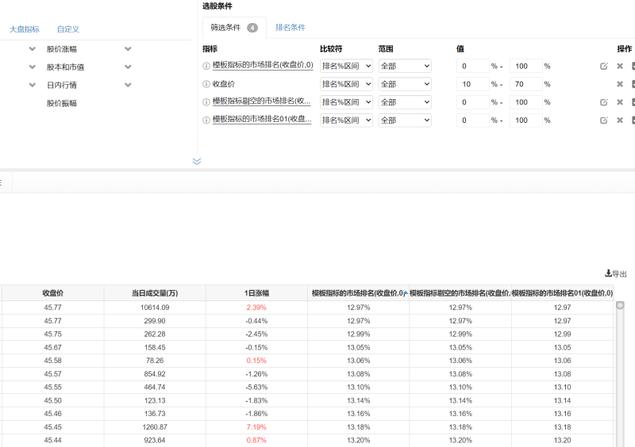
Task: Click info icon of first 模板指标 condition
Action: pyautogui.click(x=207, y=67)
